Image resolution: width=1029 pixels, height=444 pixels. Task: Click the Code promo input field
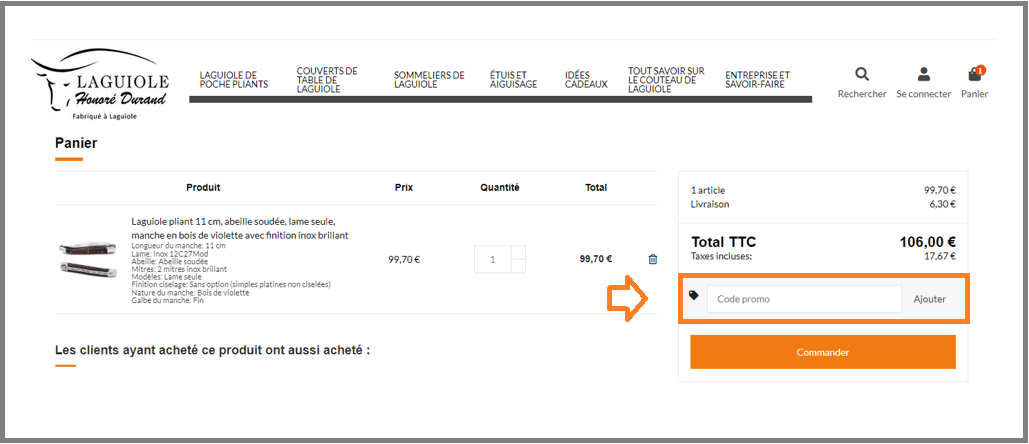tap(804, 299)
